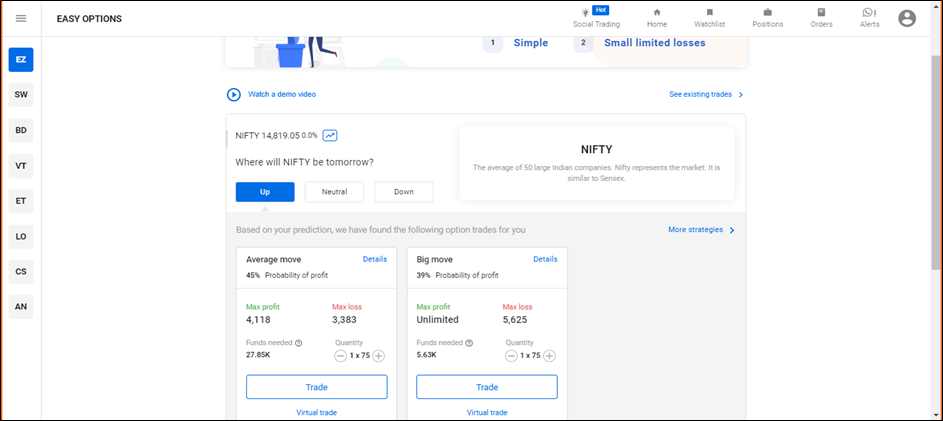Switch to SW sidebar tab
Image resolution: width=943 pixels, height=421 pixels.
(x=21, y=95)
